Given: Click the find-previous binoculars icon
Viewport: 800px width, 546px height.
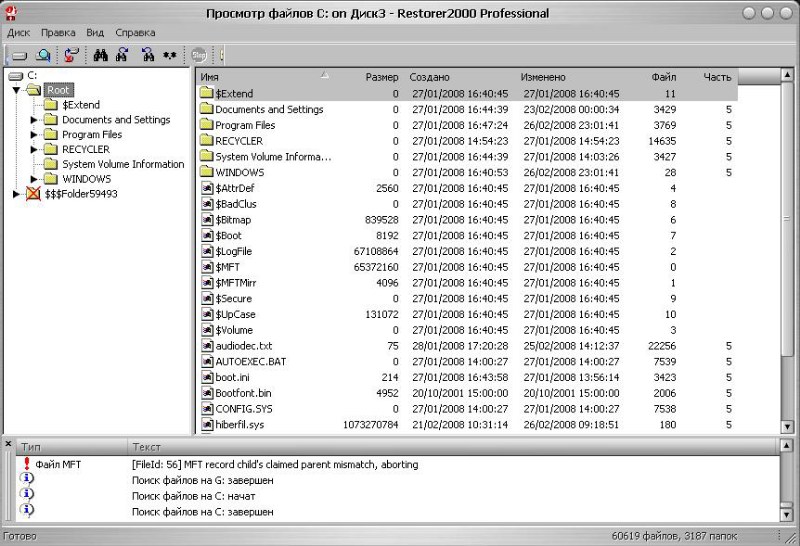Looking at the screenshot, I should (147, 56).
